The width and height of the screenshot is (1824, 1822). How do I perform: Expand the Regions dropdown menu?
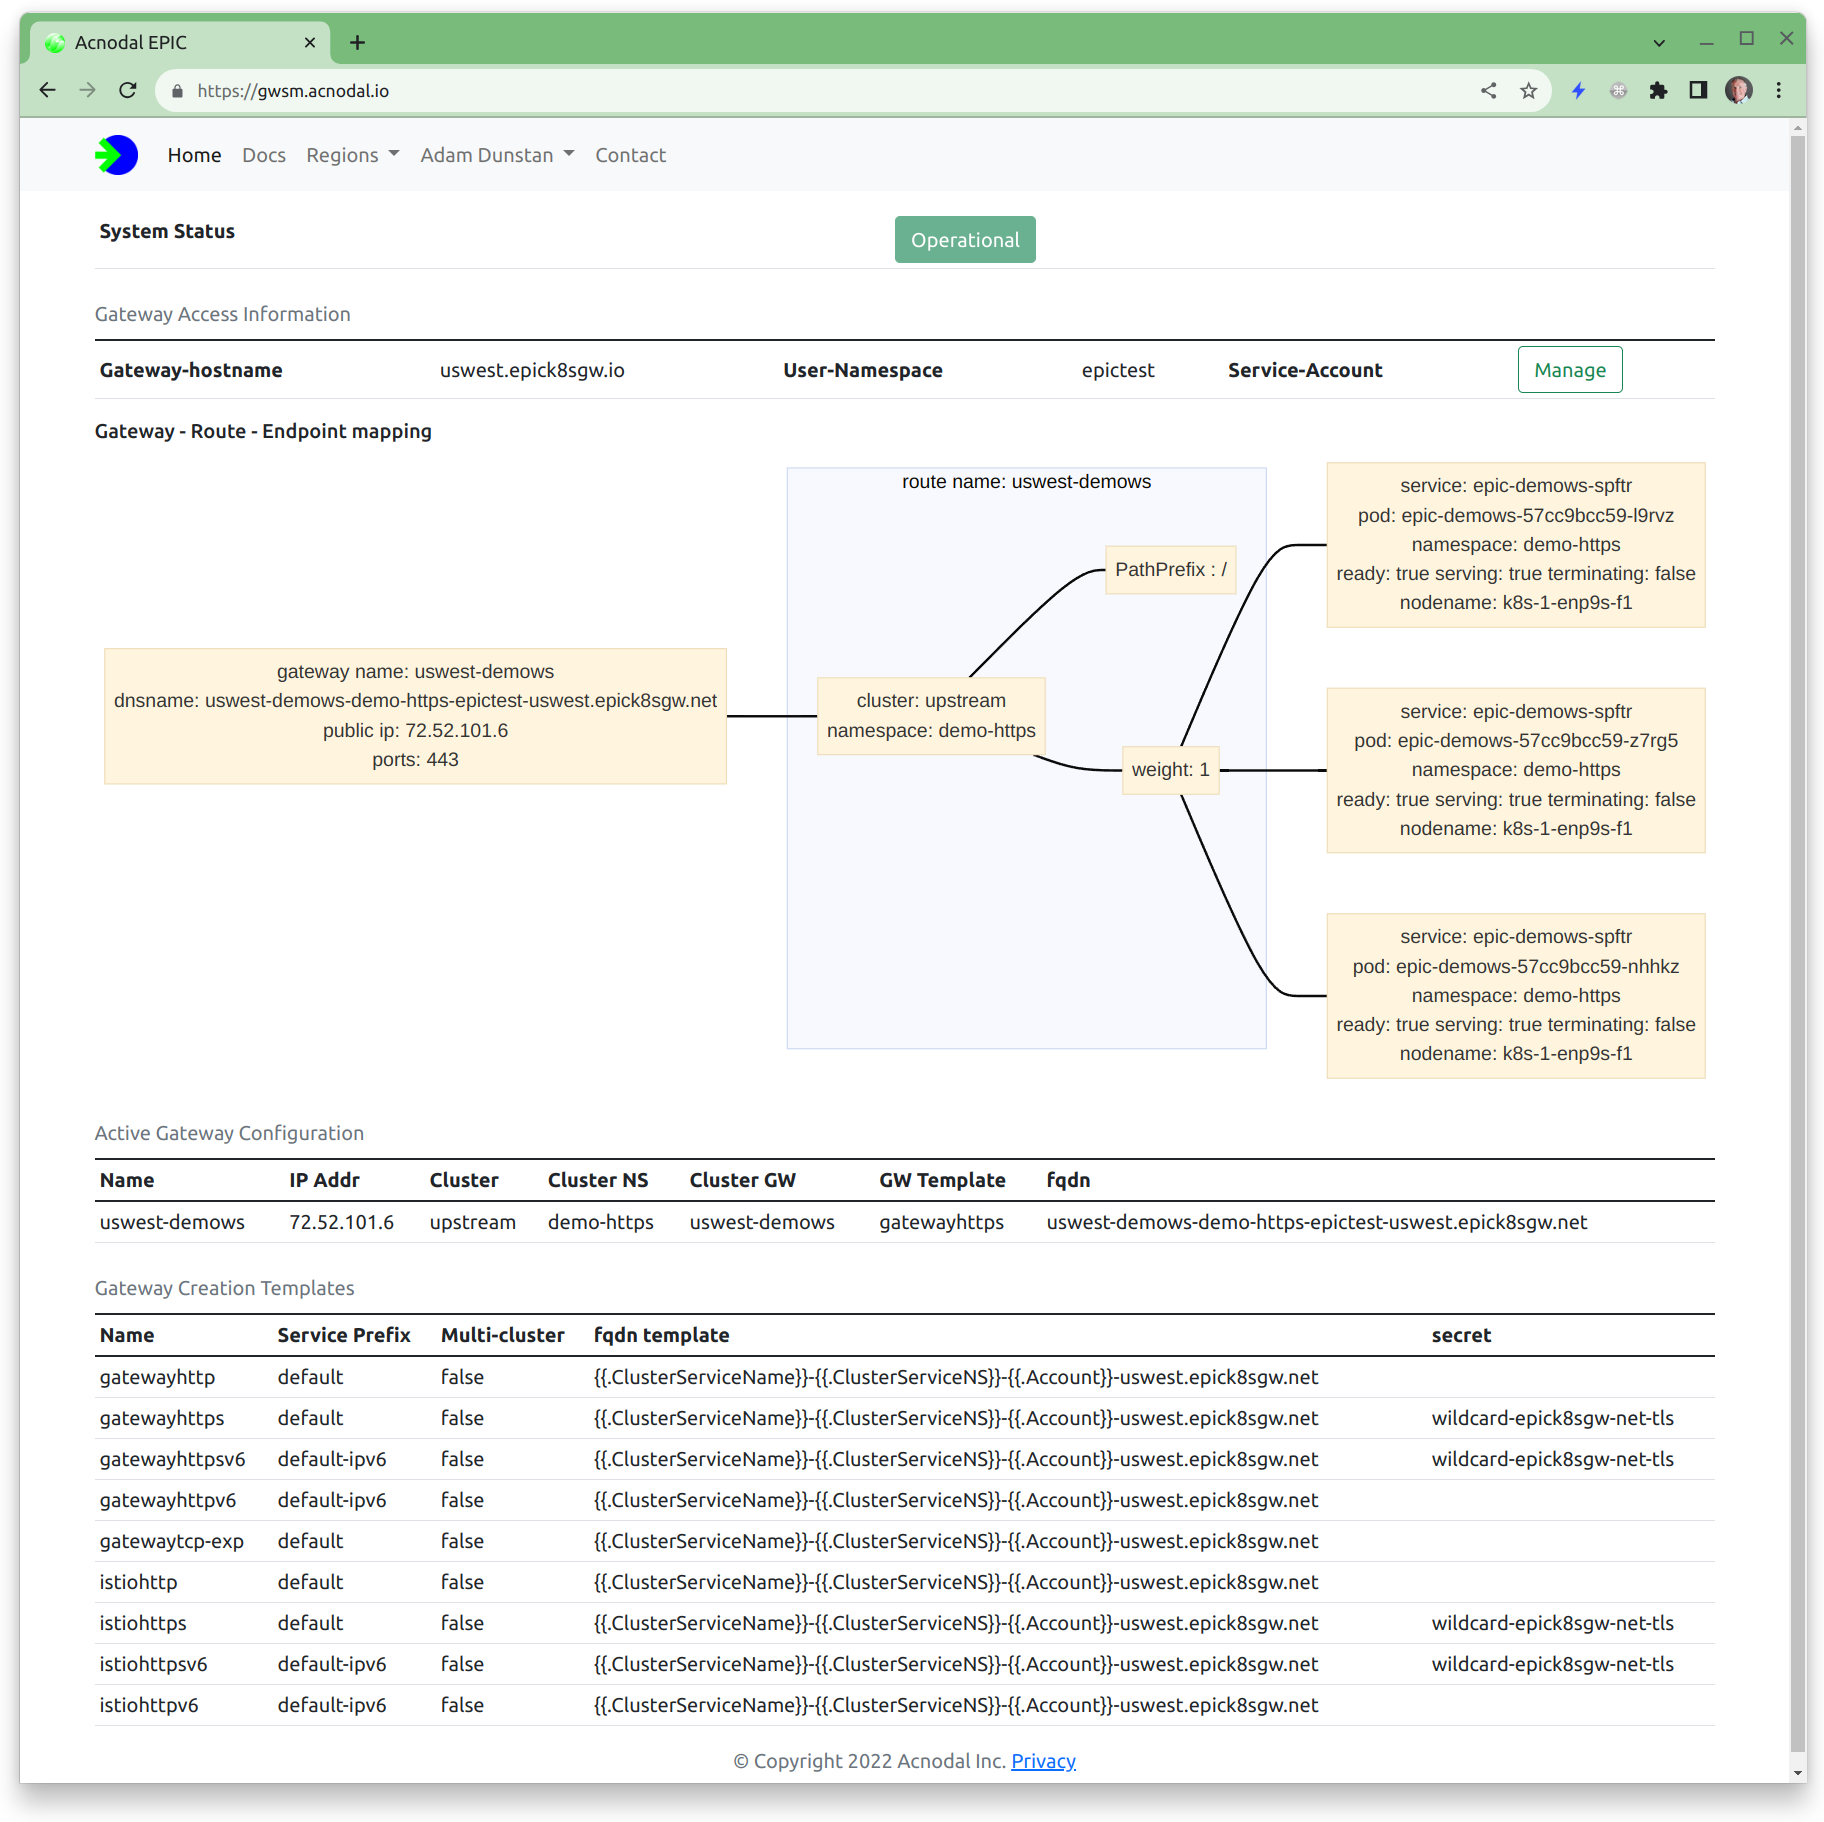353,155
